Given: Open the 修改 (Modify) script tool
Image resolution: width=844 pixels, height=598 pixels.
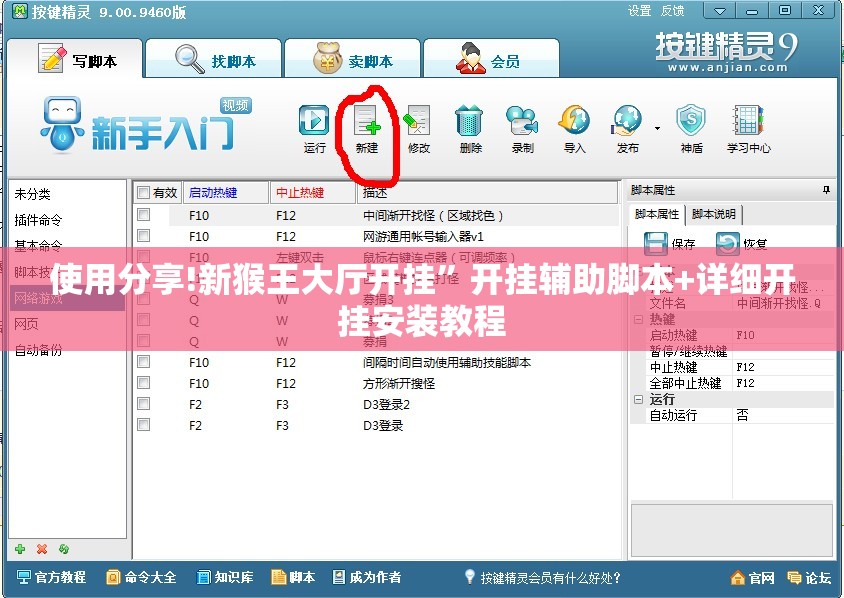Looking at the screenshot, I should tap(418, 128).
